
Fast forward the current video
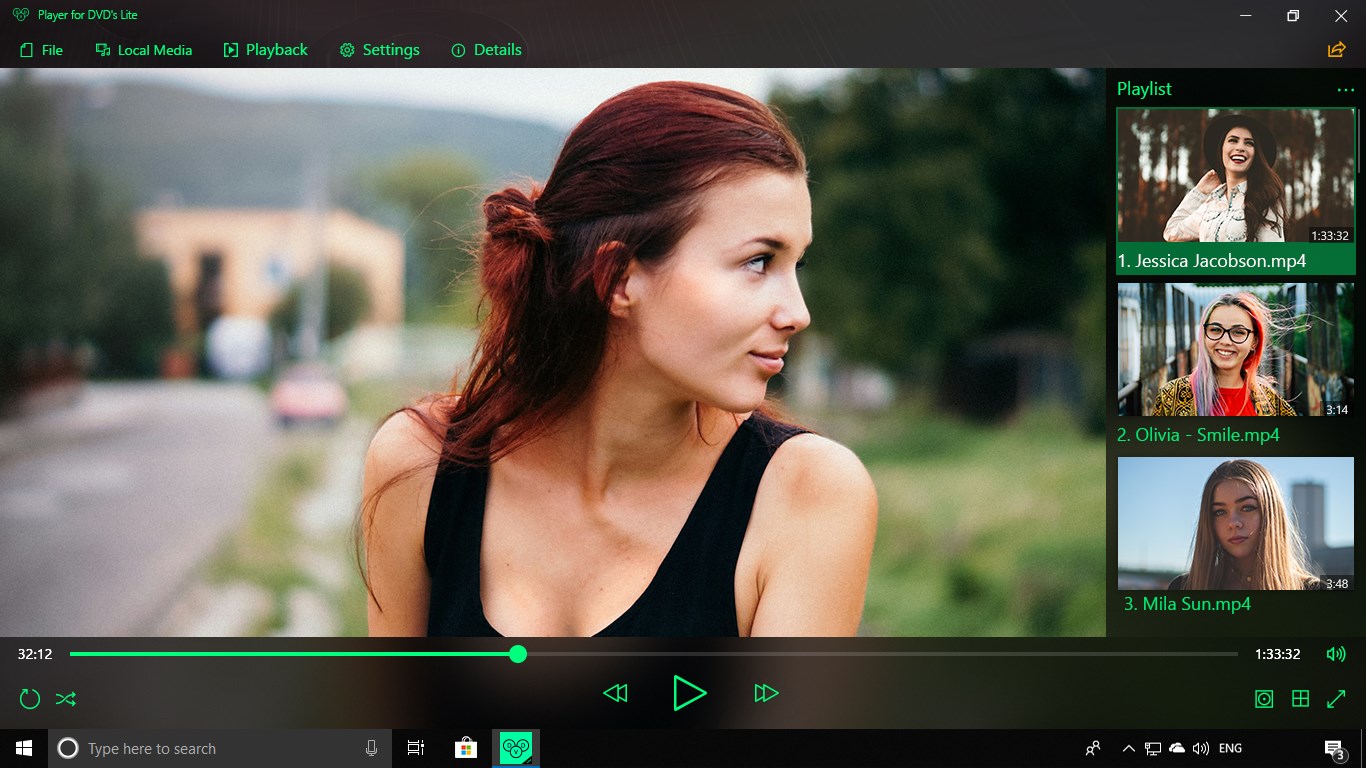766,693
